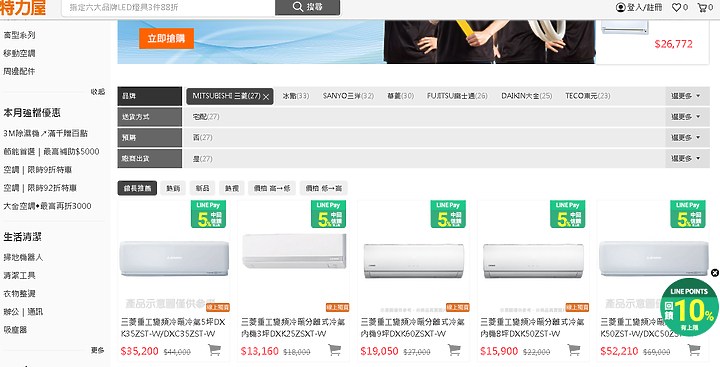Open 周邊配件 sidebar link

pos(19,72)
